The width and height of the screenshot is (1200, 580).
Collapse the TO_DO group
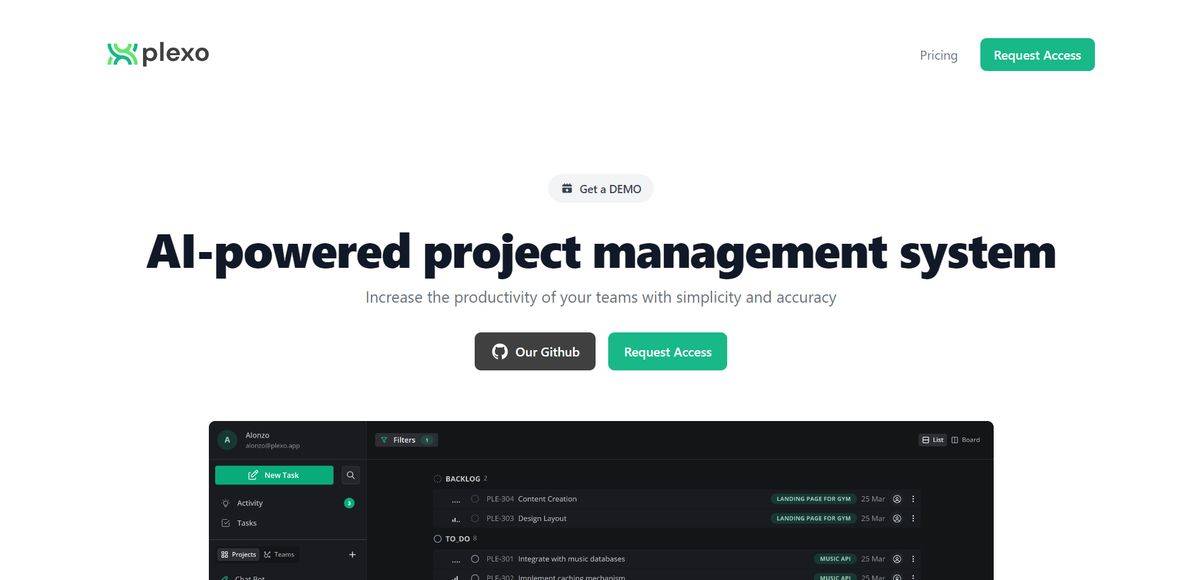click(x=438, y=539)
